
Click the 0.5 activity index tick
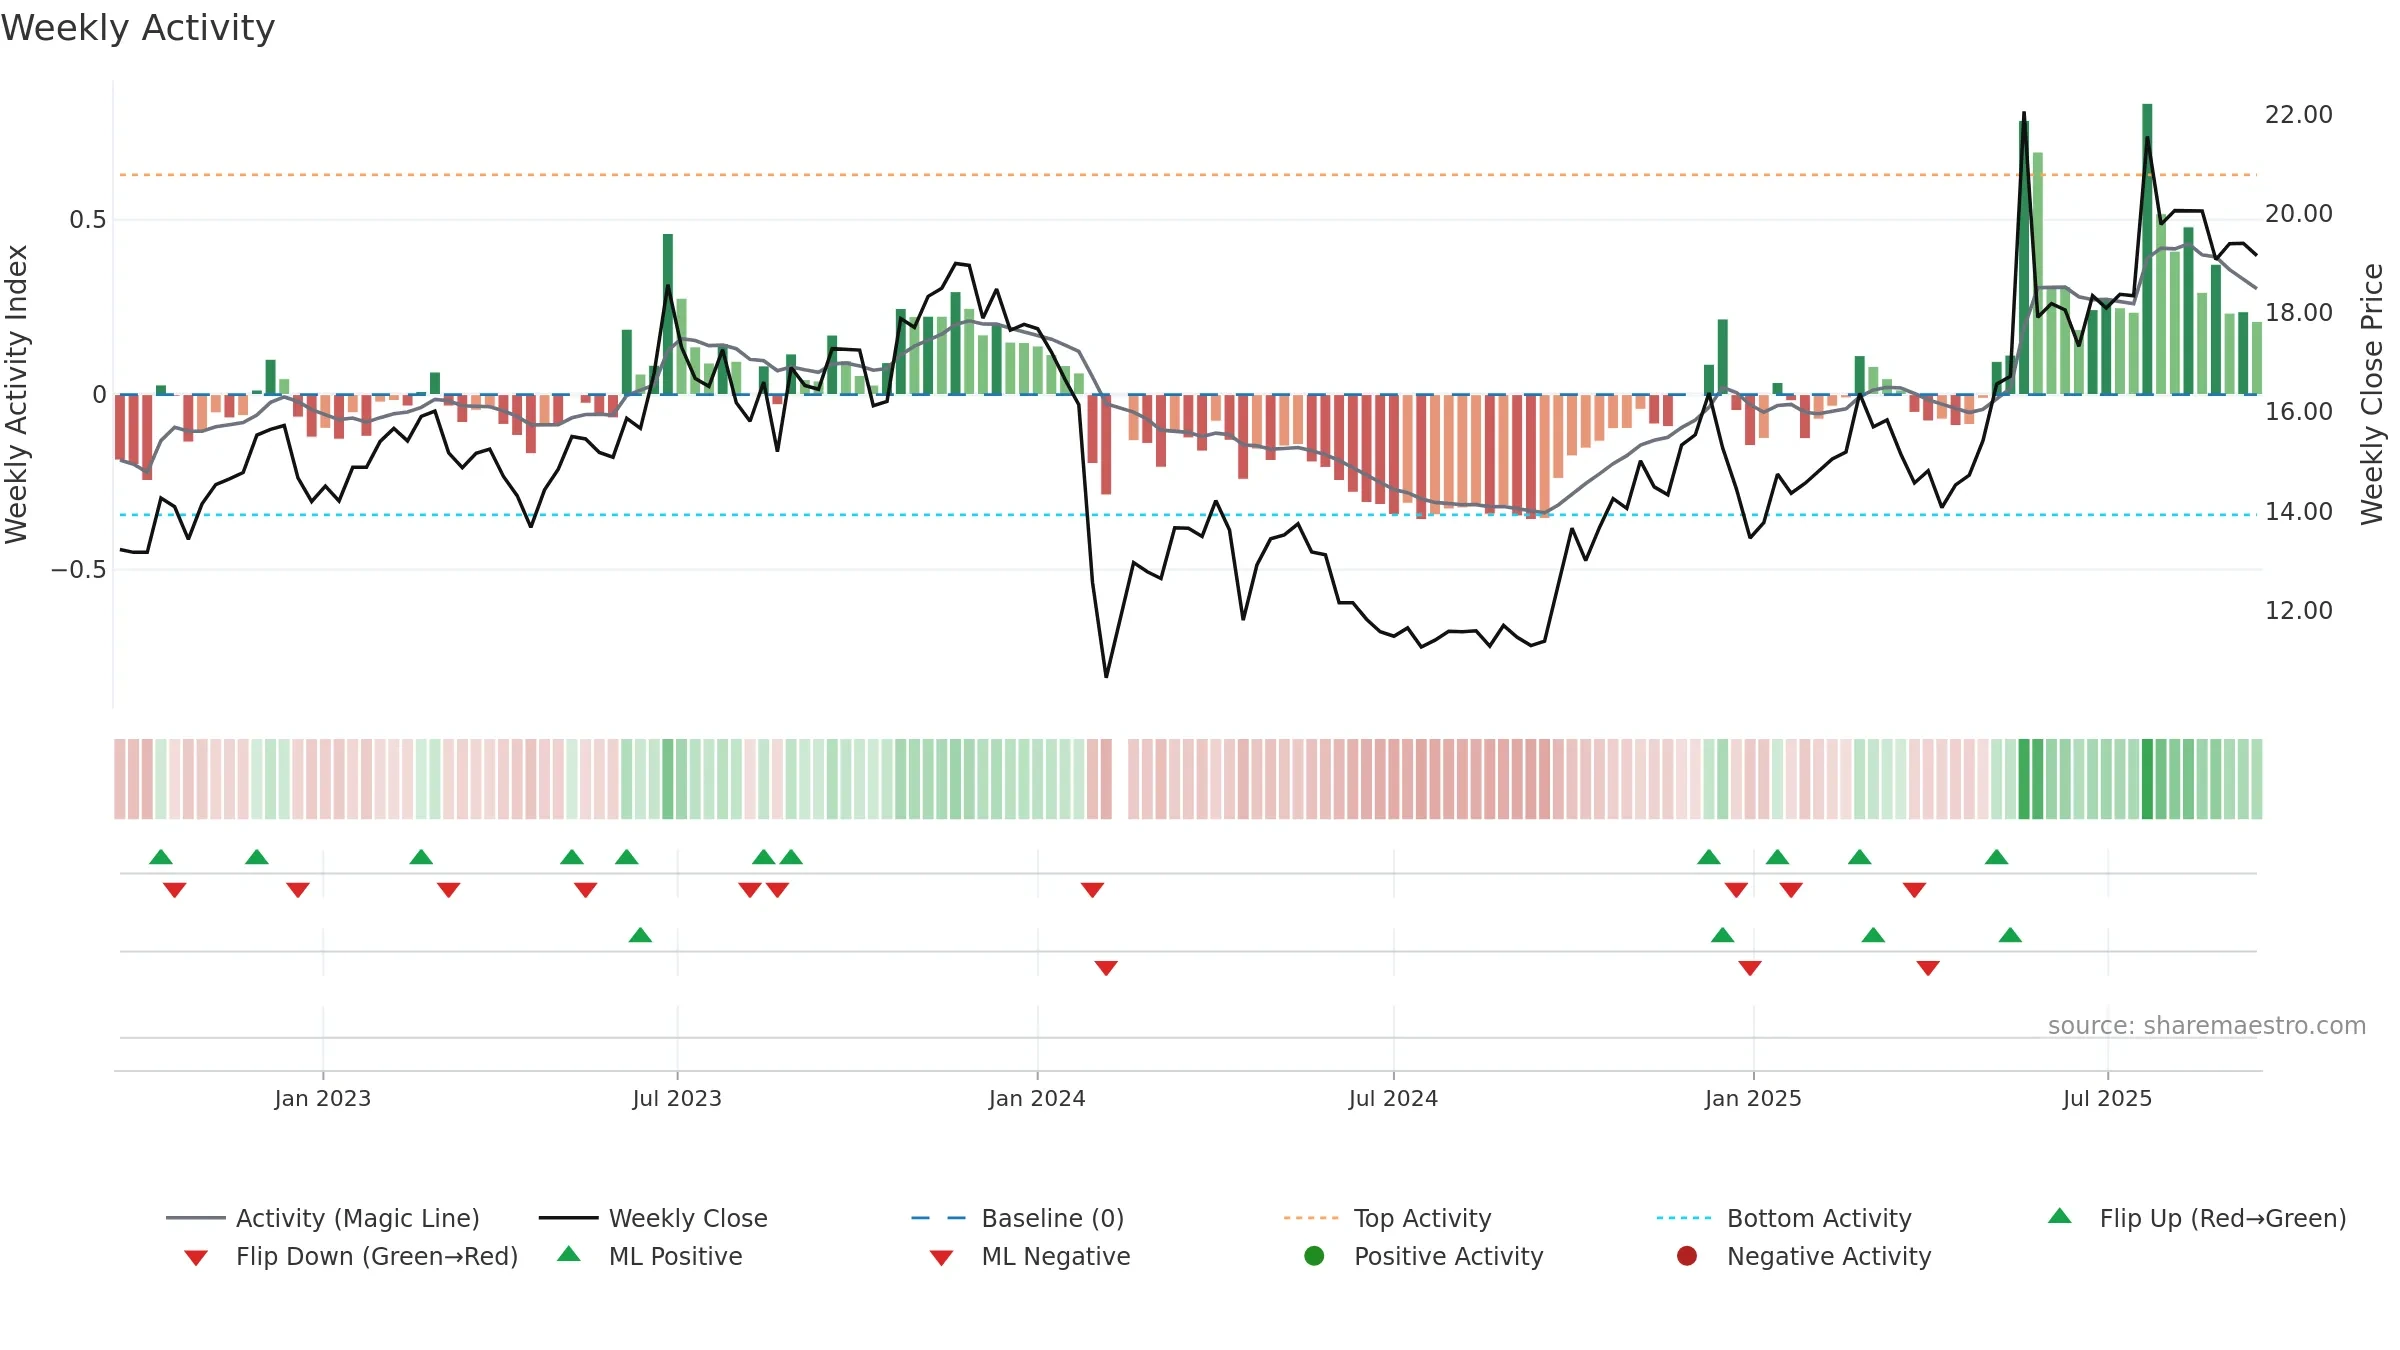pyautogui.click(x=88, y=220)
